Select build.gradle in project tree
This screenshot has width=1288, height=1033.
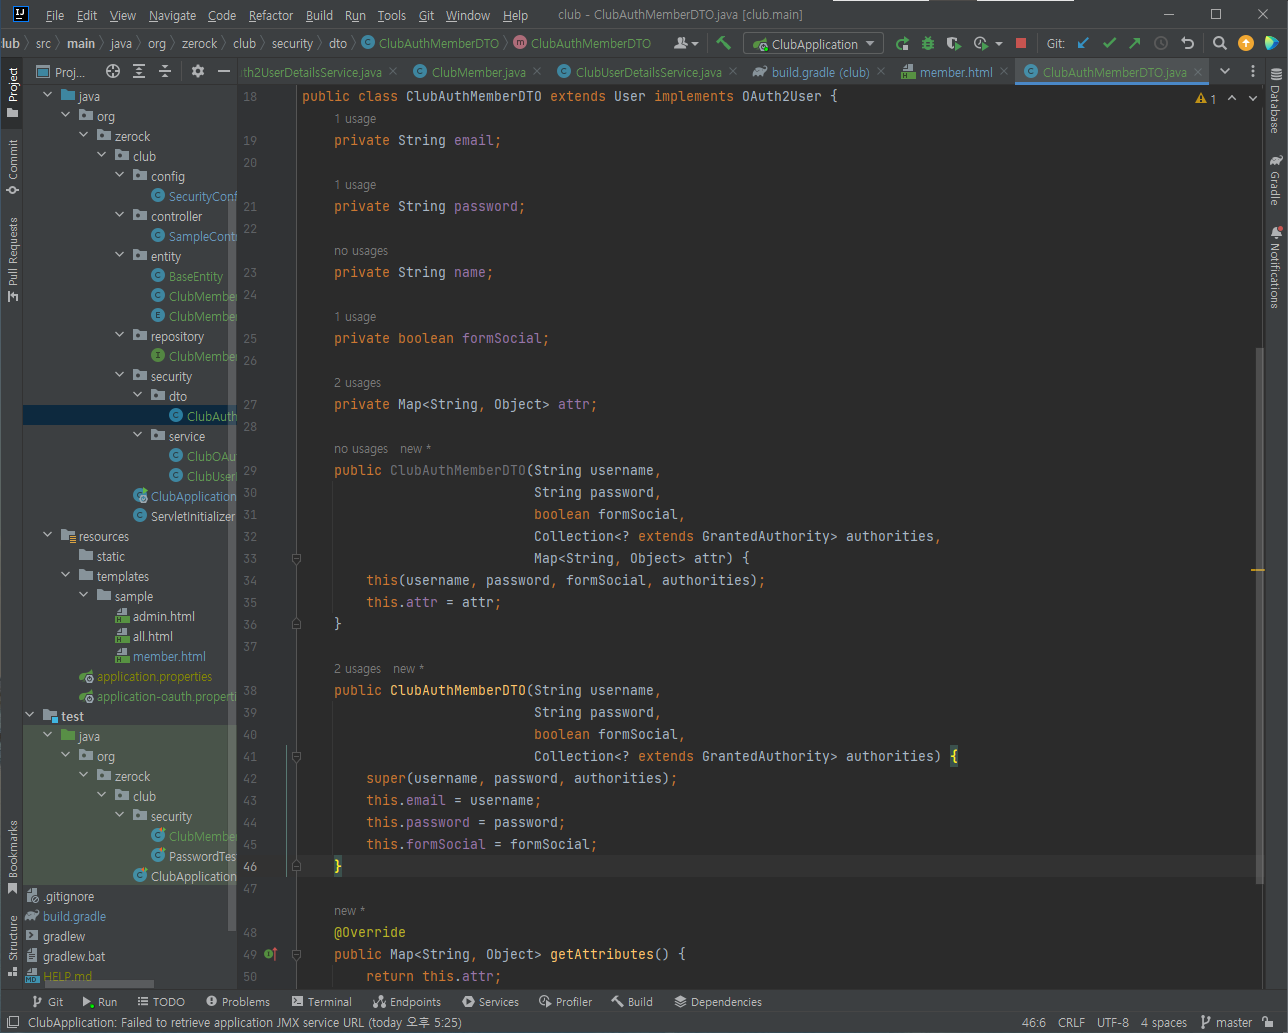pyautogui.click(x=74, y=916)
